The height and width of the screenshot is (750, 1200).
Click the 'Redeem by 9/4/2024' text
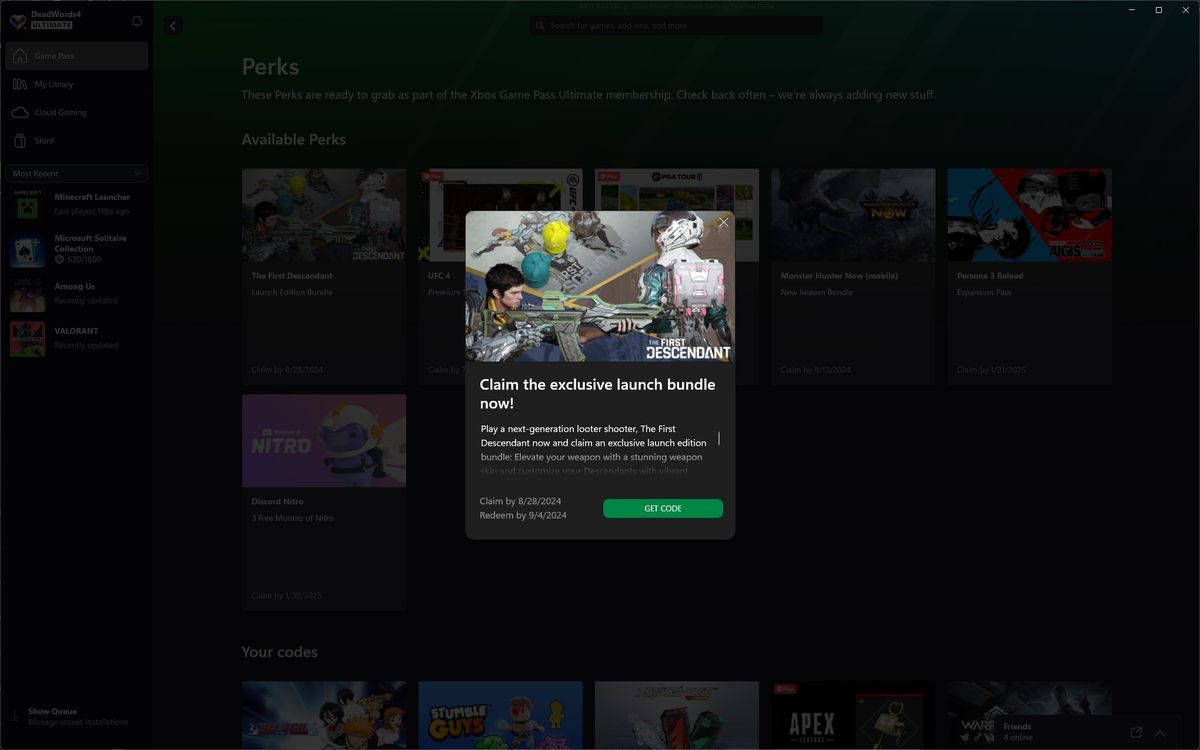[x=523, y=515]
